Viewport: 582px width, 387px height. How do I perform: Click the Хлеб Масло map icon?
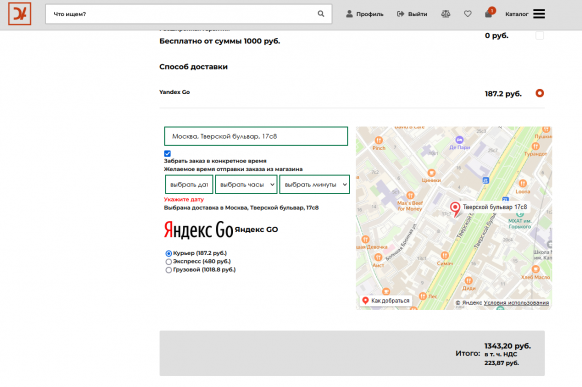[x=536, y=269]
